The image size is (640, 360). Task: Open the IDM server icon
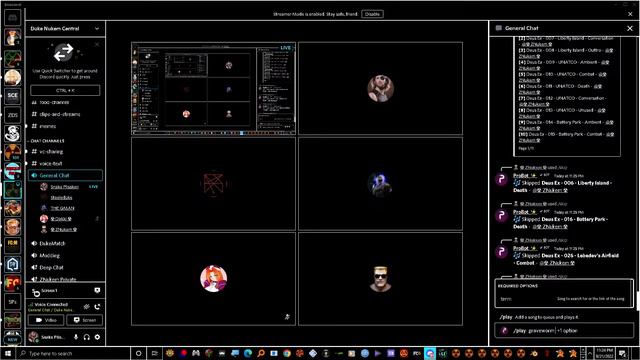[x=13, y=245]
